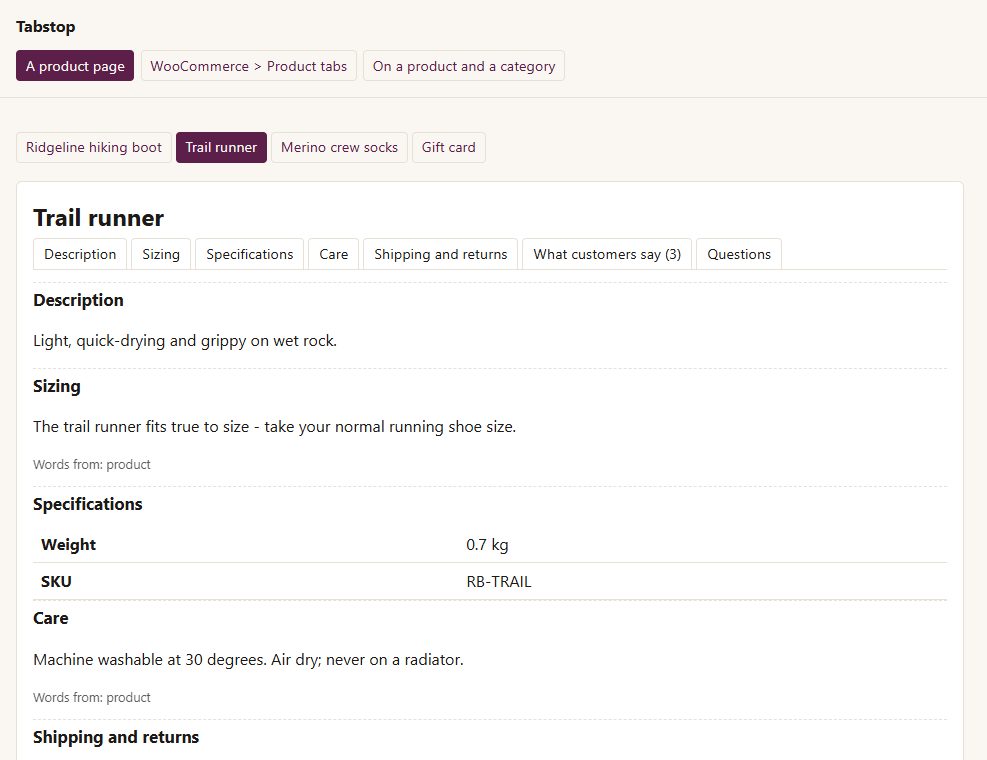Click 'Machine washable at 30 degrees' text

pos(249,660)
